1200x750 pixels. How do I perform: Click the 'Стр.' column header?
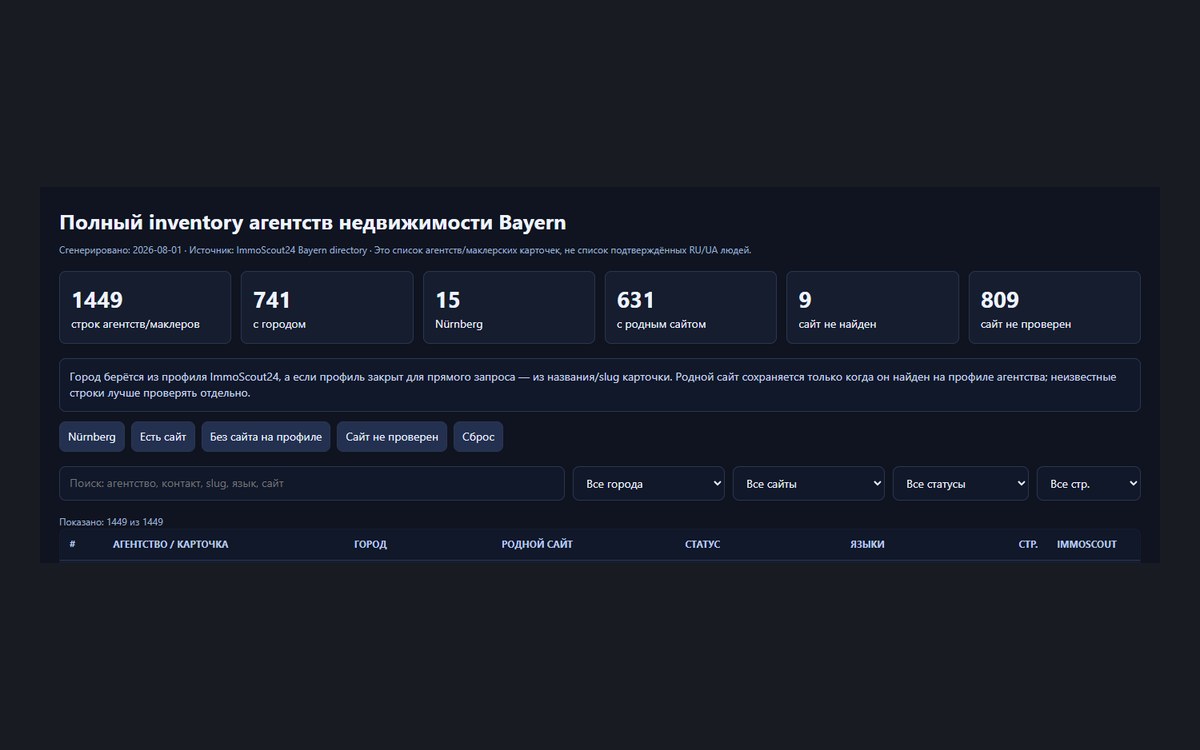pyautogui.click(x=1028, y=544)
